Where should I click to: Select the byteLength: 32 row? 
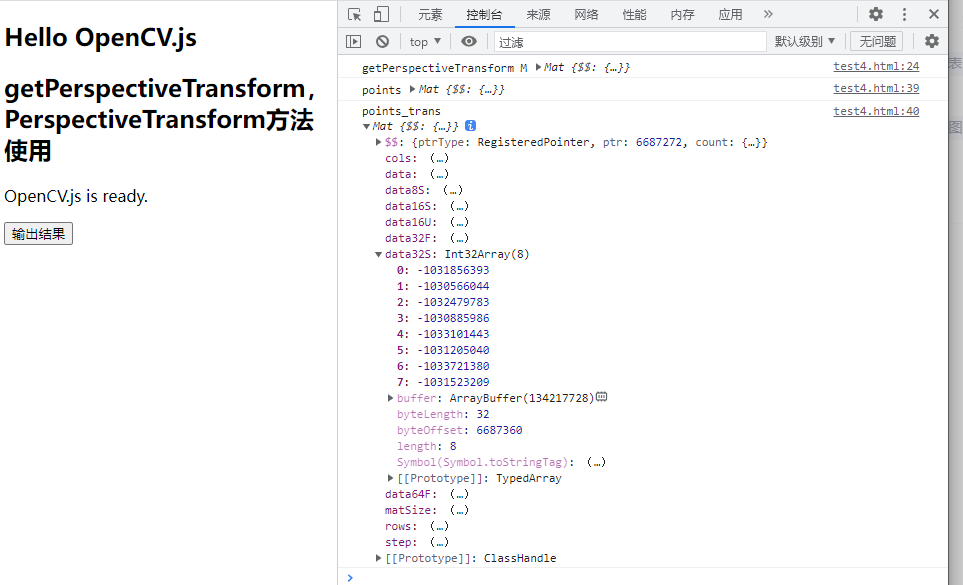(443, 414)
